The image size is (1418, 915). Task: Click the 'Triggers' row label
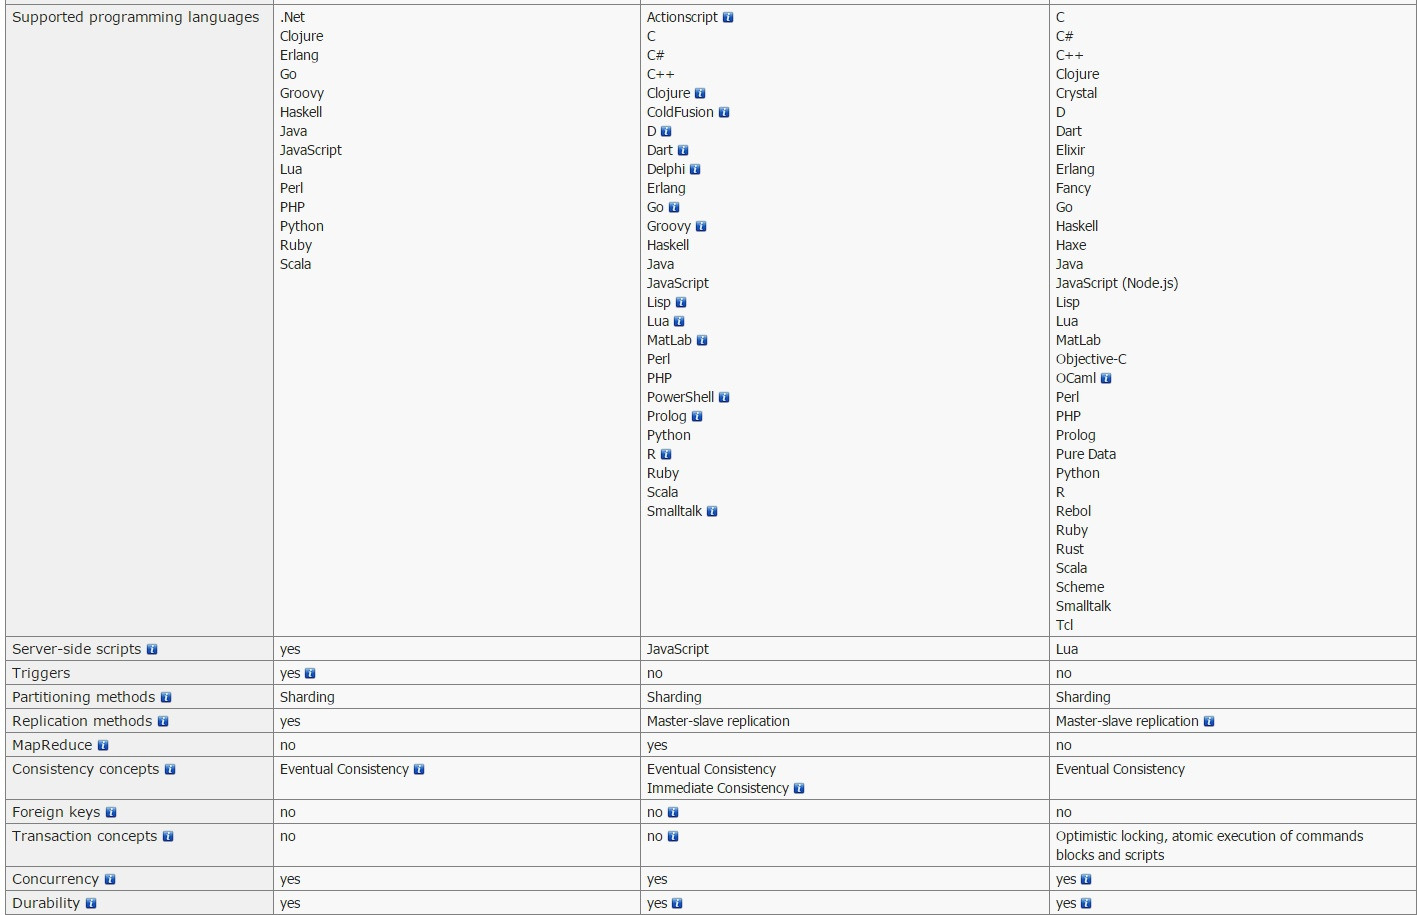pos(41,673)
